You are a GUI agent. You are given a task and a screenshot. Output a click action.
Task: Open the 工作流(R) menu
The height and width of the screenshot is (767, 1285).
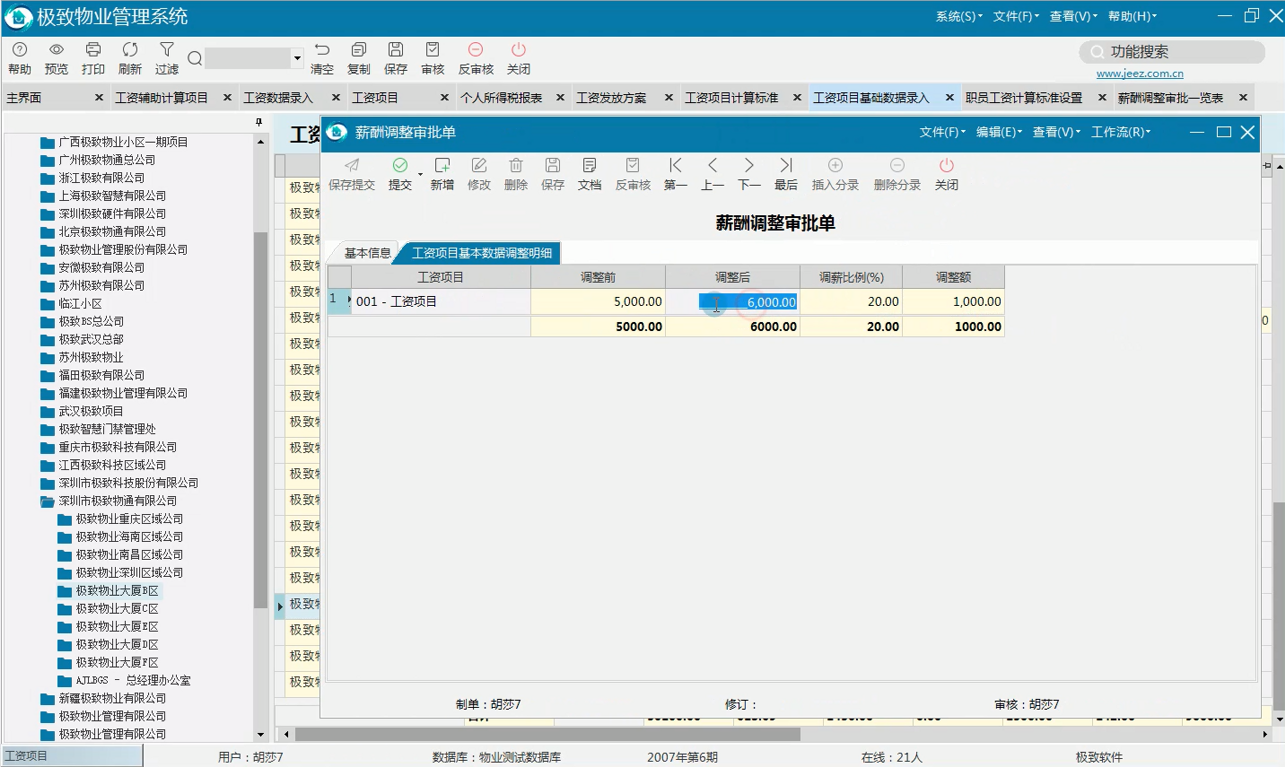click(x=1121, y=132)
